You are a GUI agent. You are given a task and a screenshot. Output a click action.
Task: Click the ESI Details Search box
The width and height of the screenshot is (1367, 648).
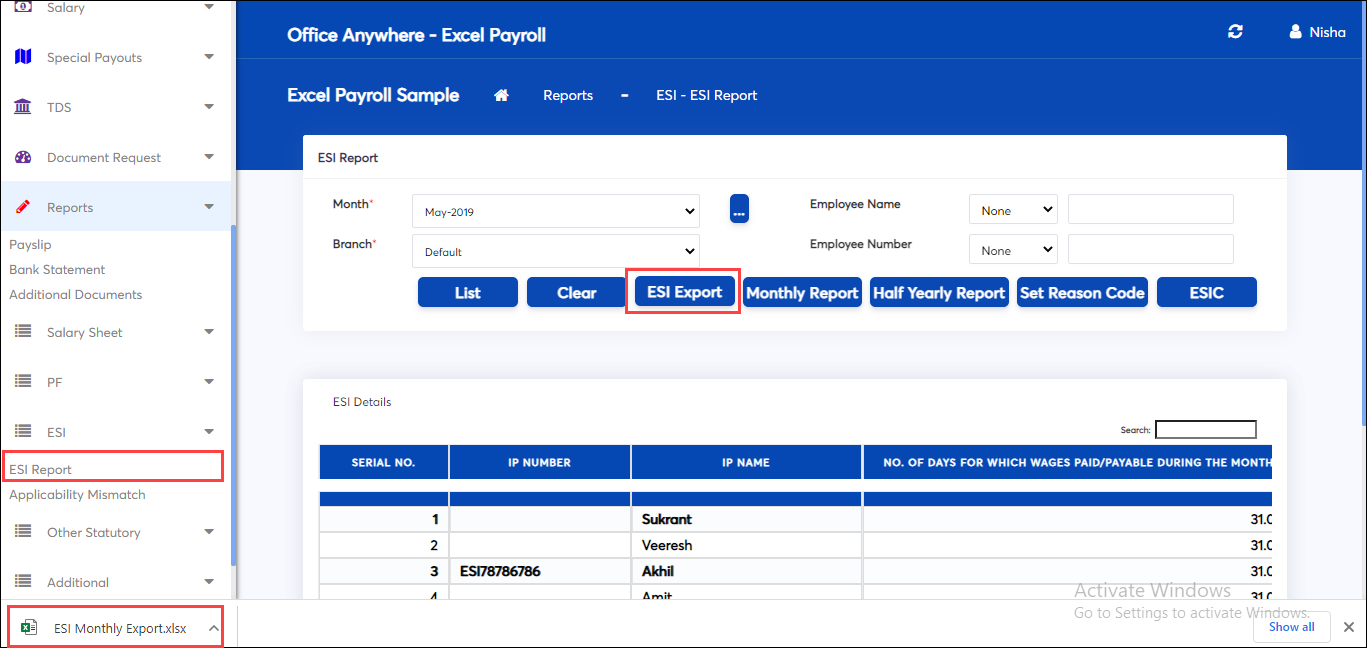tap(1206, 429)
